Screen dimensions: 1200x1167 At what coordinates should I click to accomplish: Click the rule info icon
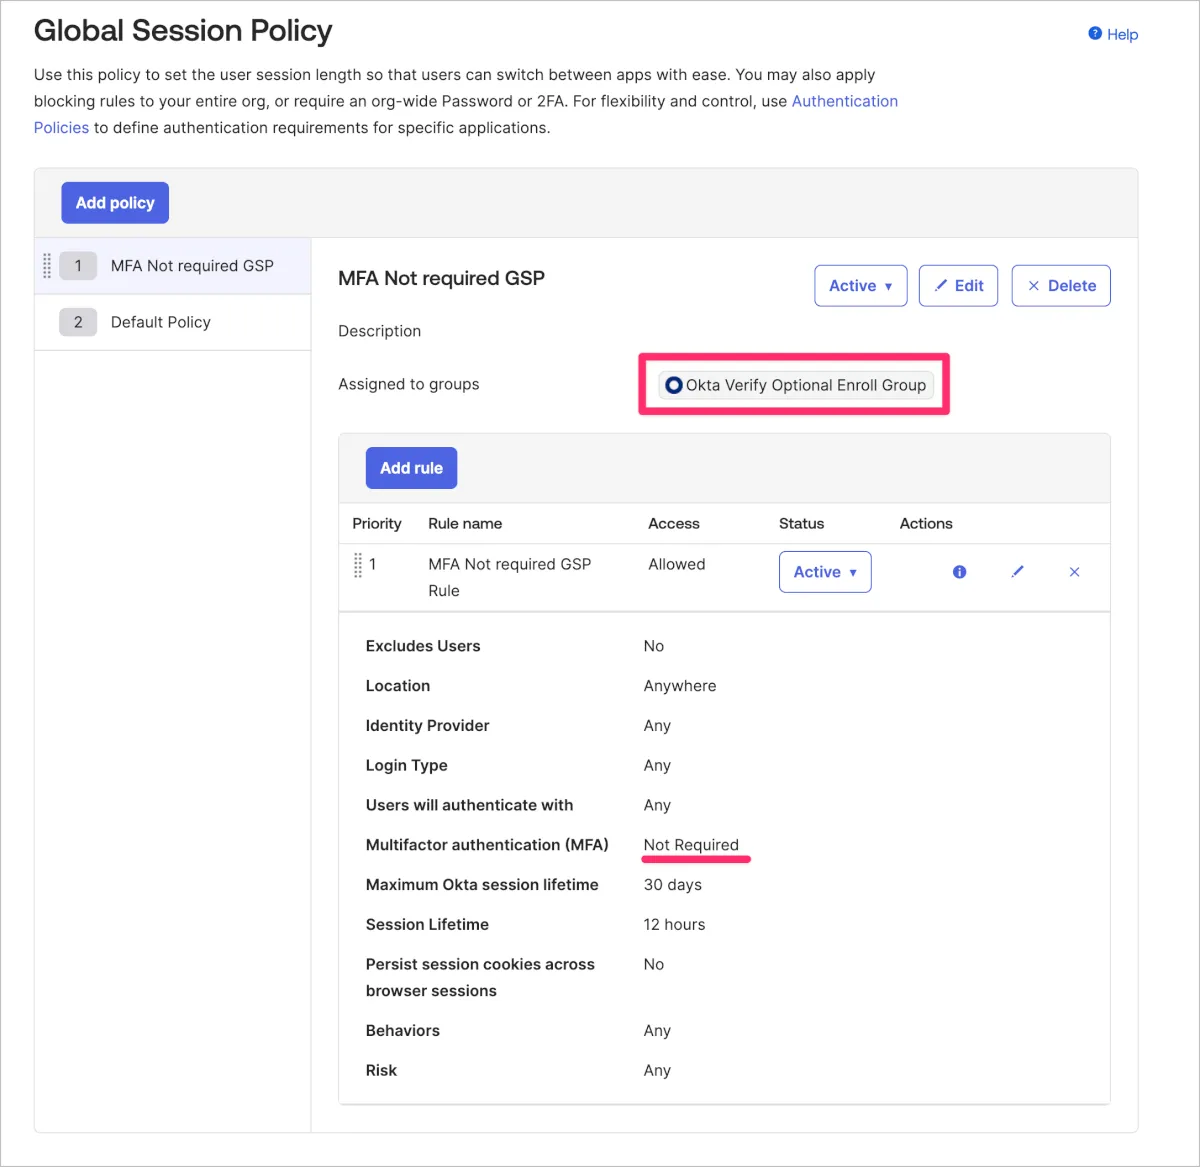tap(959, 572)
